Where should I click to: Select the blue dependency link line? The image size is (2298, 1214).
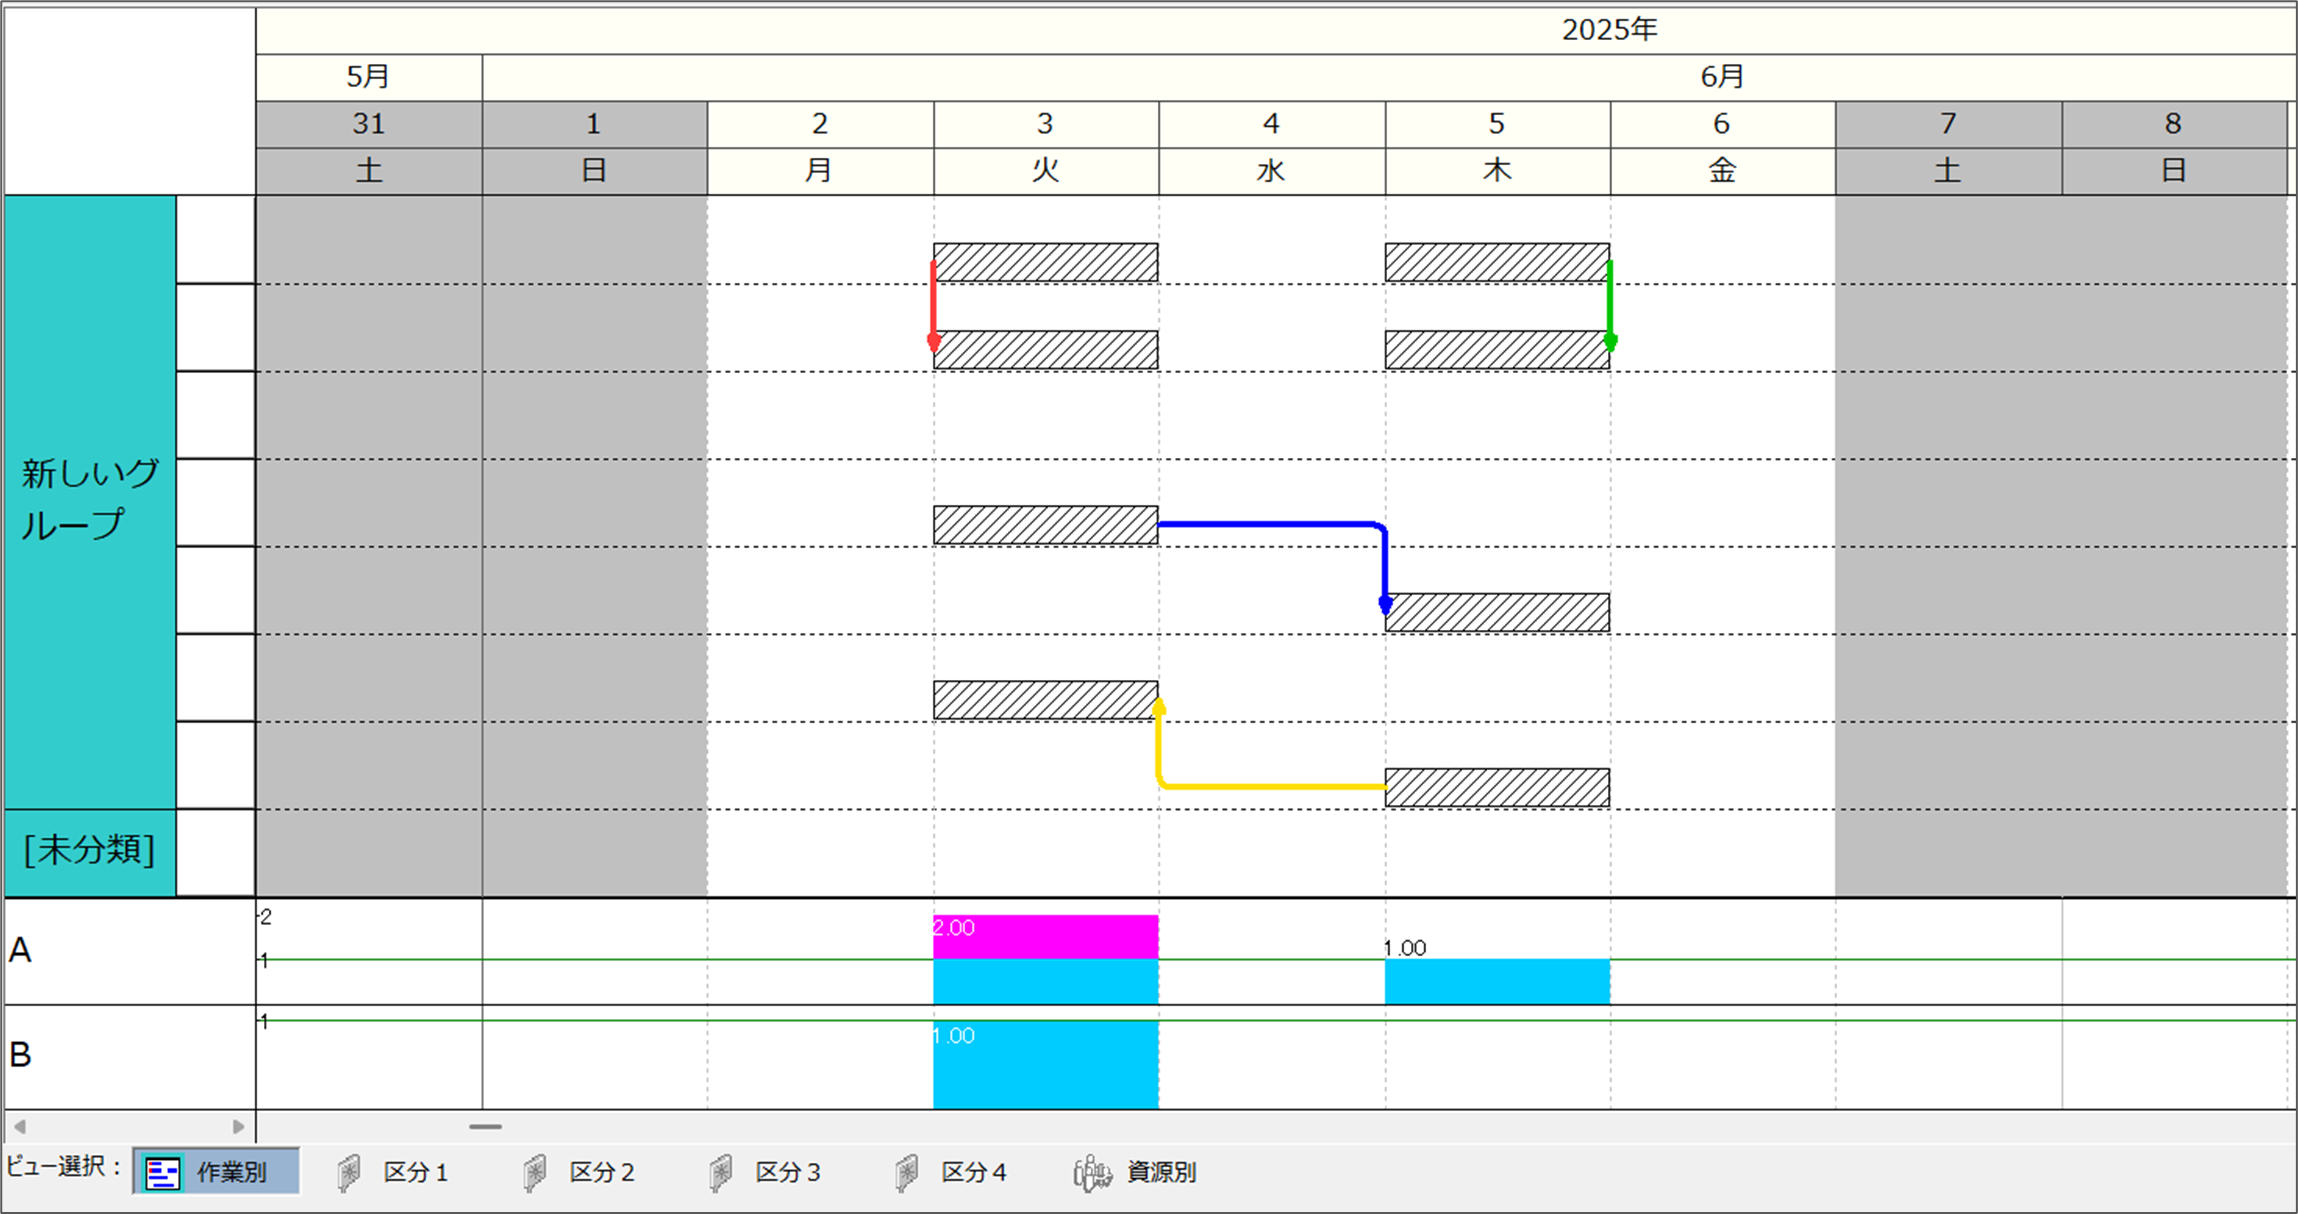coord(1270,524)
